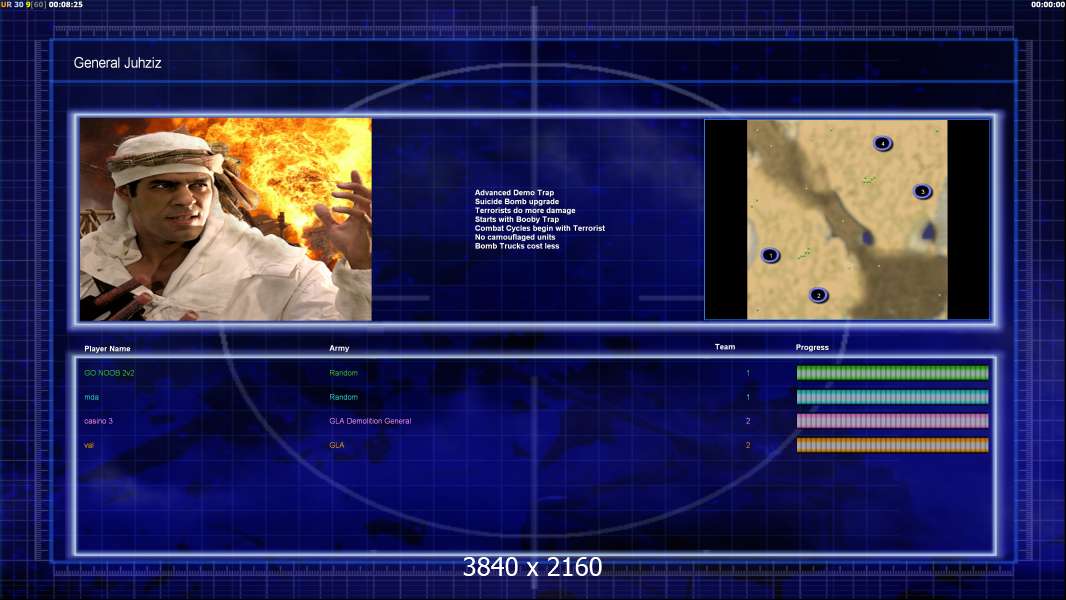The image size is (1066, 600).
Task: Click "Terrorists do more damage" text
Action: [x=525, y=211]
